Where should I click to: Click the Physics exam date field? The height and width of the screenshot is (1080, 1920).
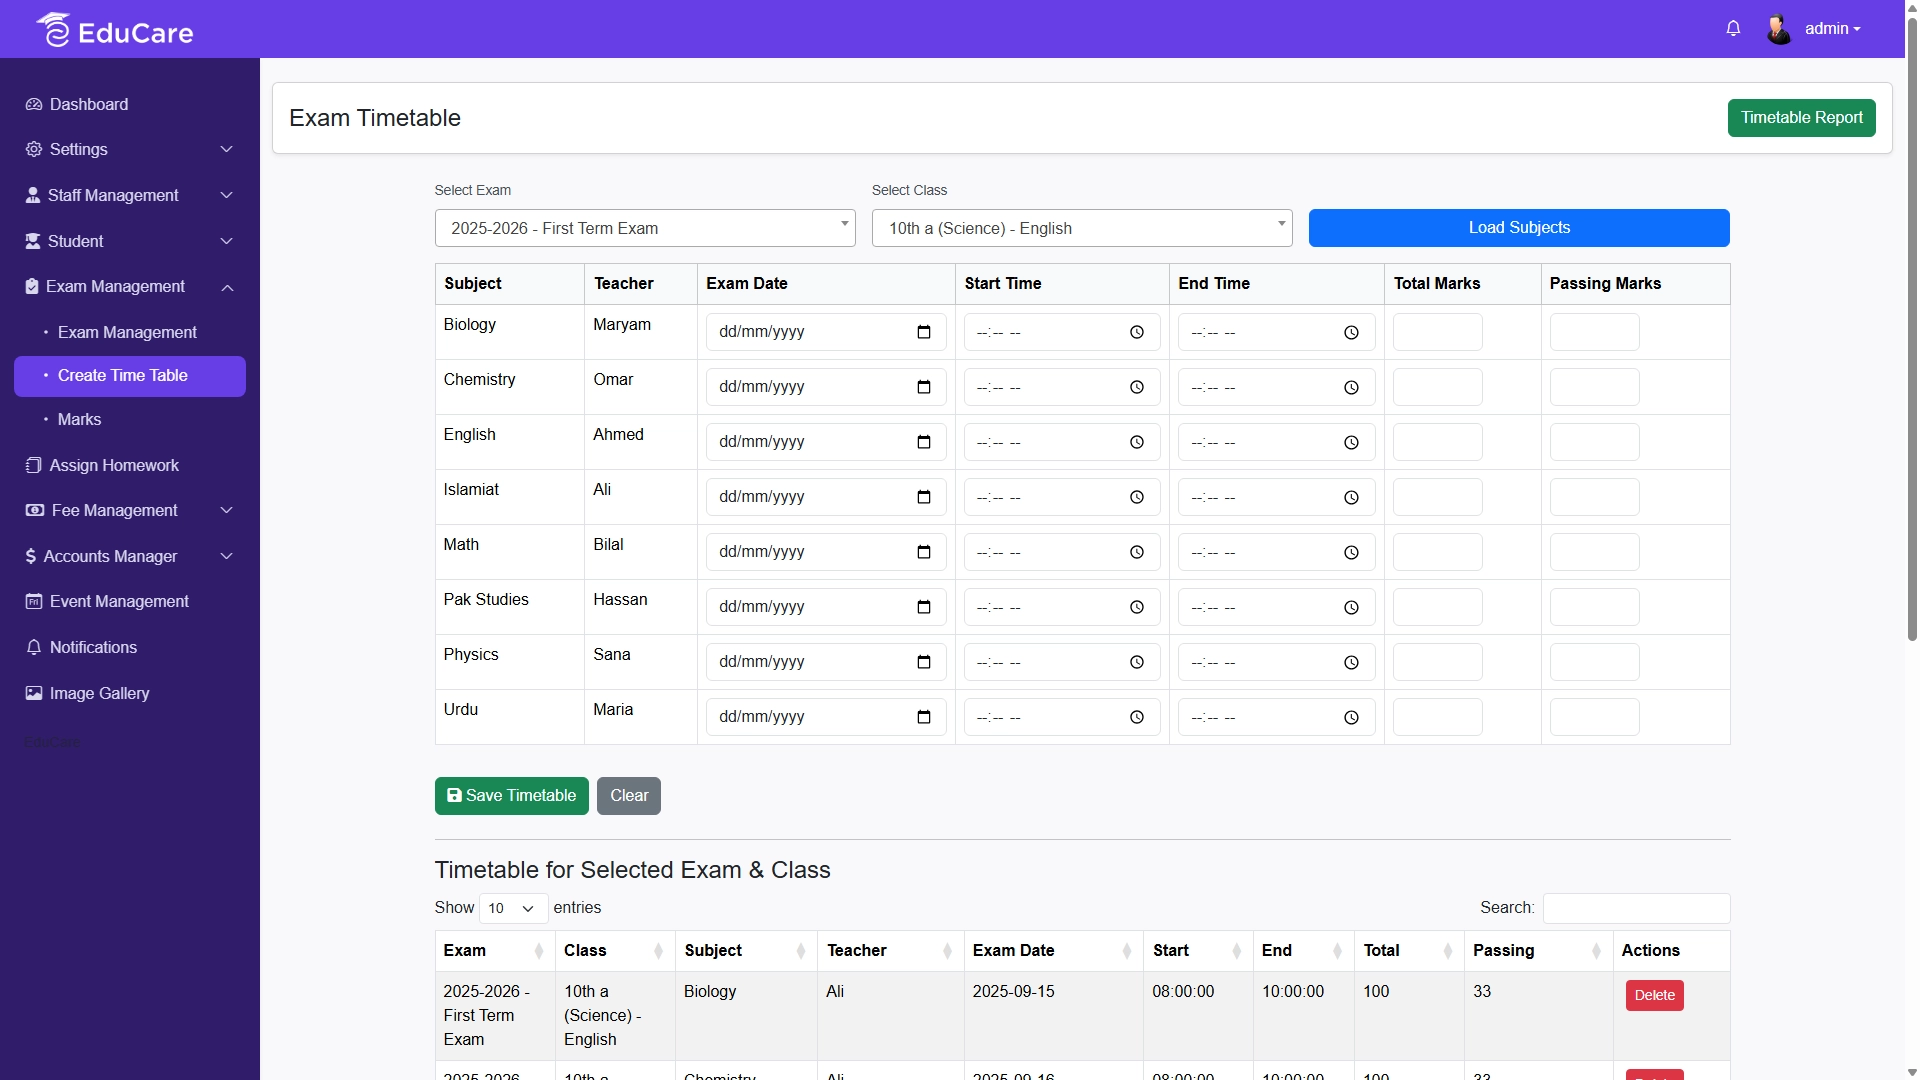[825, 662]
